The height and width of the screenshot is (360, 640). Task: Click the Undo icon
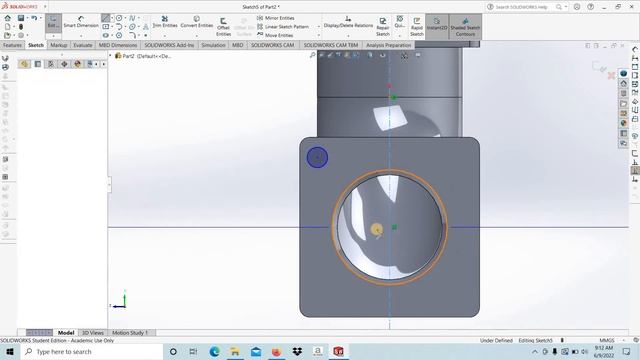[34, 18]
